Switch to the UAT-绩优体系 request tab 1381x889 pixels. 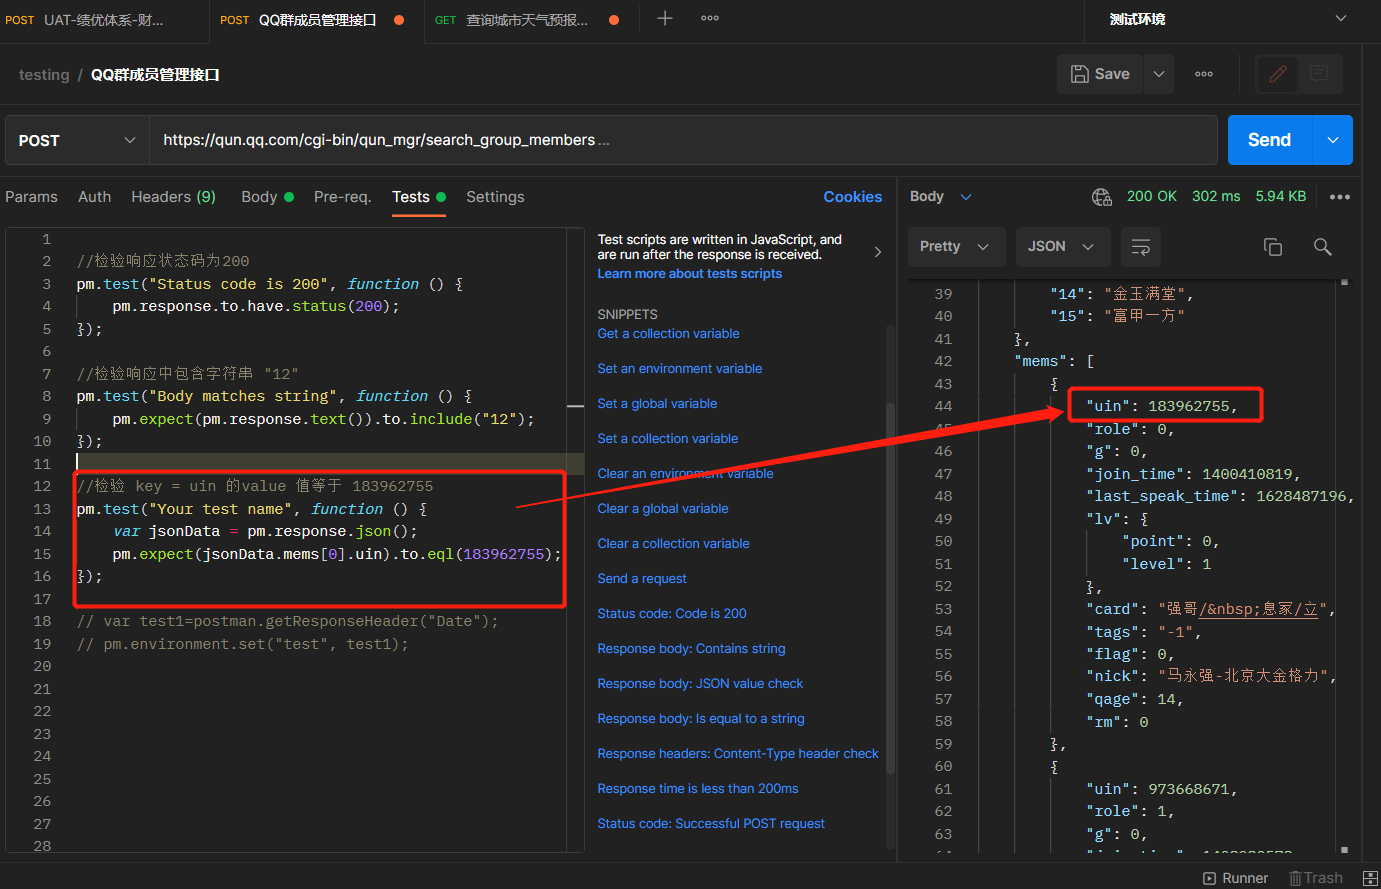(x=104, y=20)
